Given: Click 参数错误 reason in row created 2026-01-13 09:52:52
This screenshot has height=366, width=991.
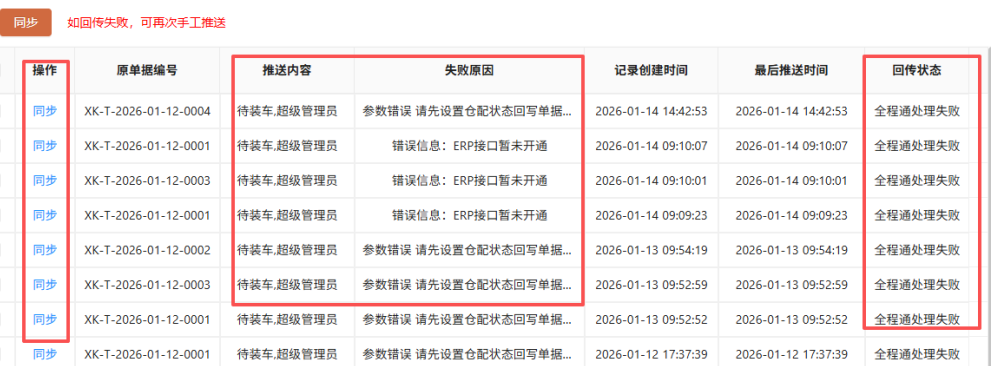Looking at the screenshot, I should click(x=468, y=320).
